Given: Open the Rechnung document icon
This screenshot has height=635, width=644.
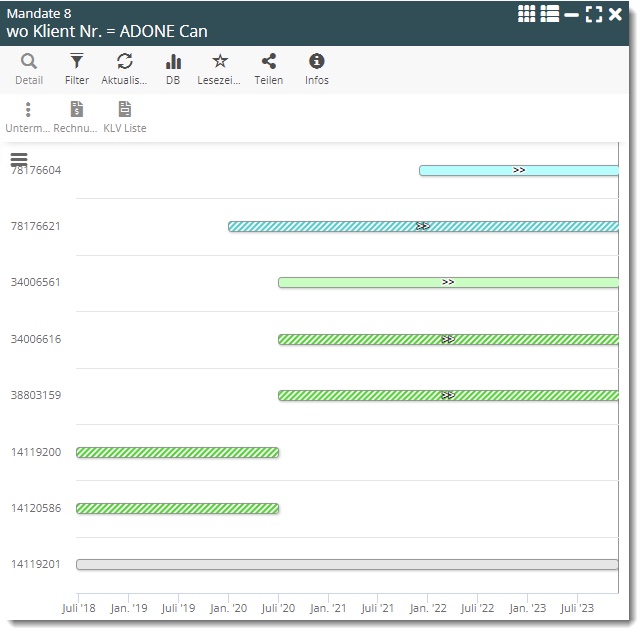Looking at the screenshot, I should [x=76, y=110].
